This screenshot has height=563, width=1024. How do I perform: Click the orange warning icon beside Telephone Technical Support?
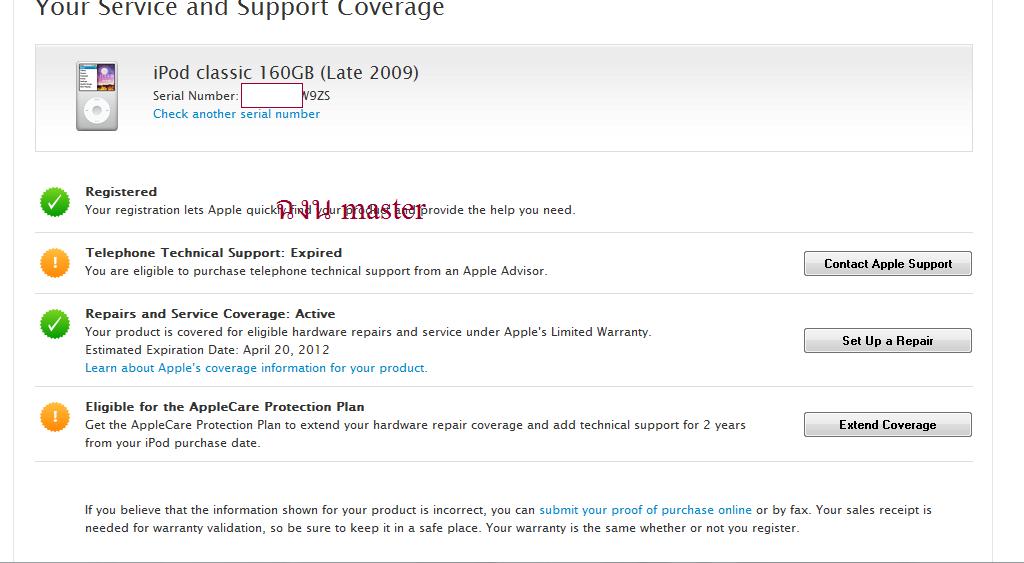(55, 263)
